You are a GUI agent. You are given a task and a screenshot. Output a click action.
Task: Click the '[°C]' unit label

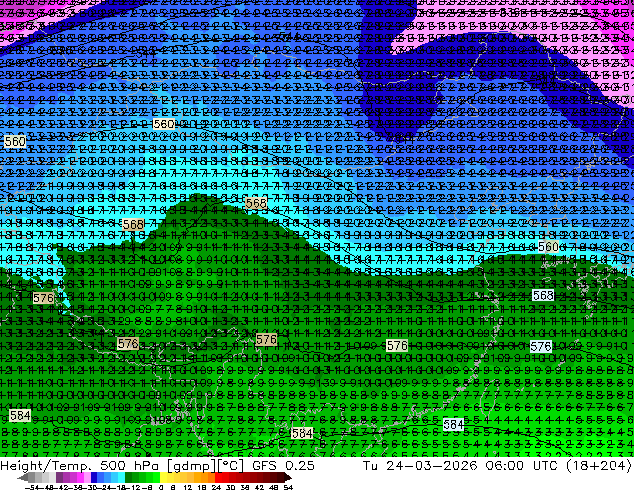click(230, 466)
